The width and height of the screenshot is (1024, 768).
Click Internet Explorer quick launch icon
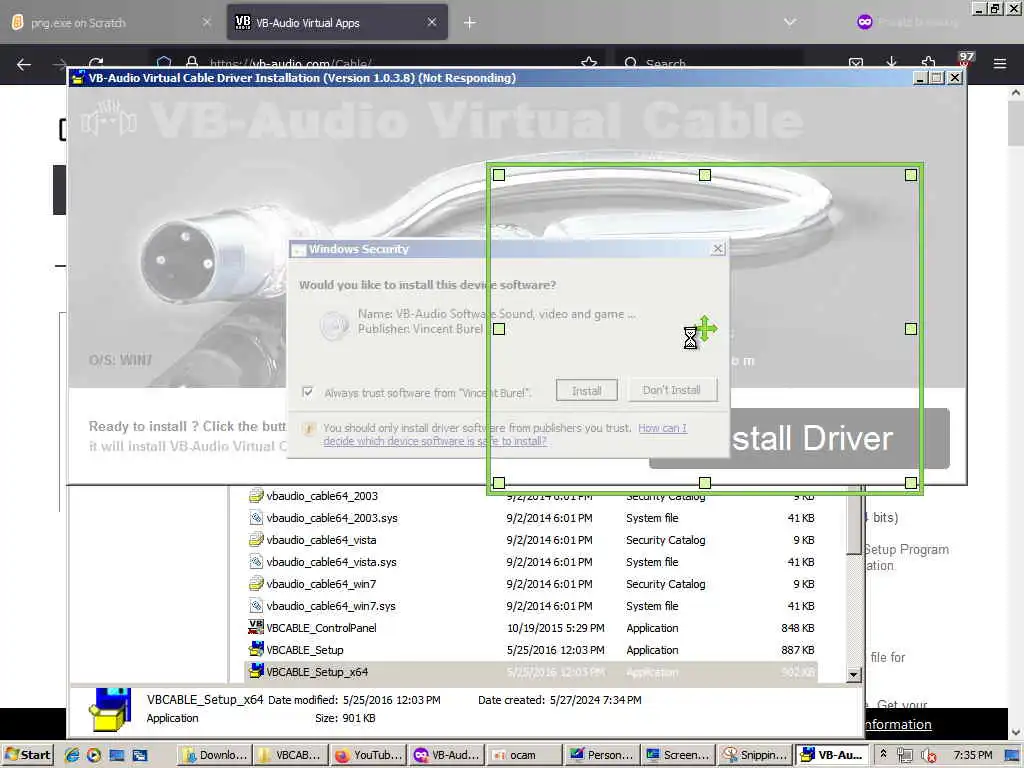pos(71,755)
